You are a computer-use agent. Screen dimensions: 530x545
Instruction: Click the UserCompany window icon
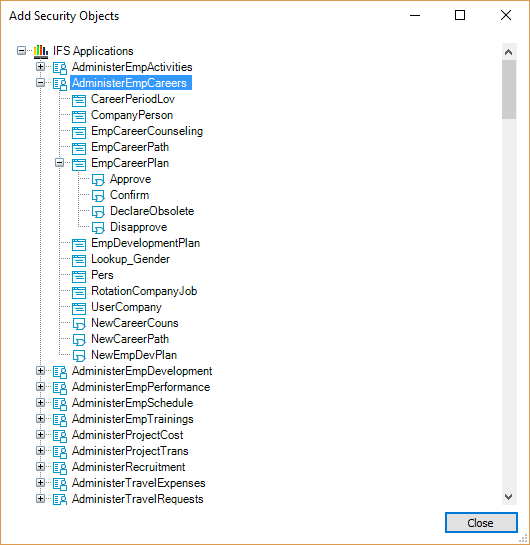click(79, 308)
